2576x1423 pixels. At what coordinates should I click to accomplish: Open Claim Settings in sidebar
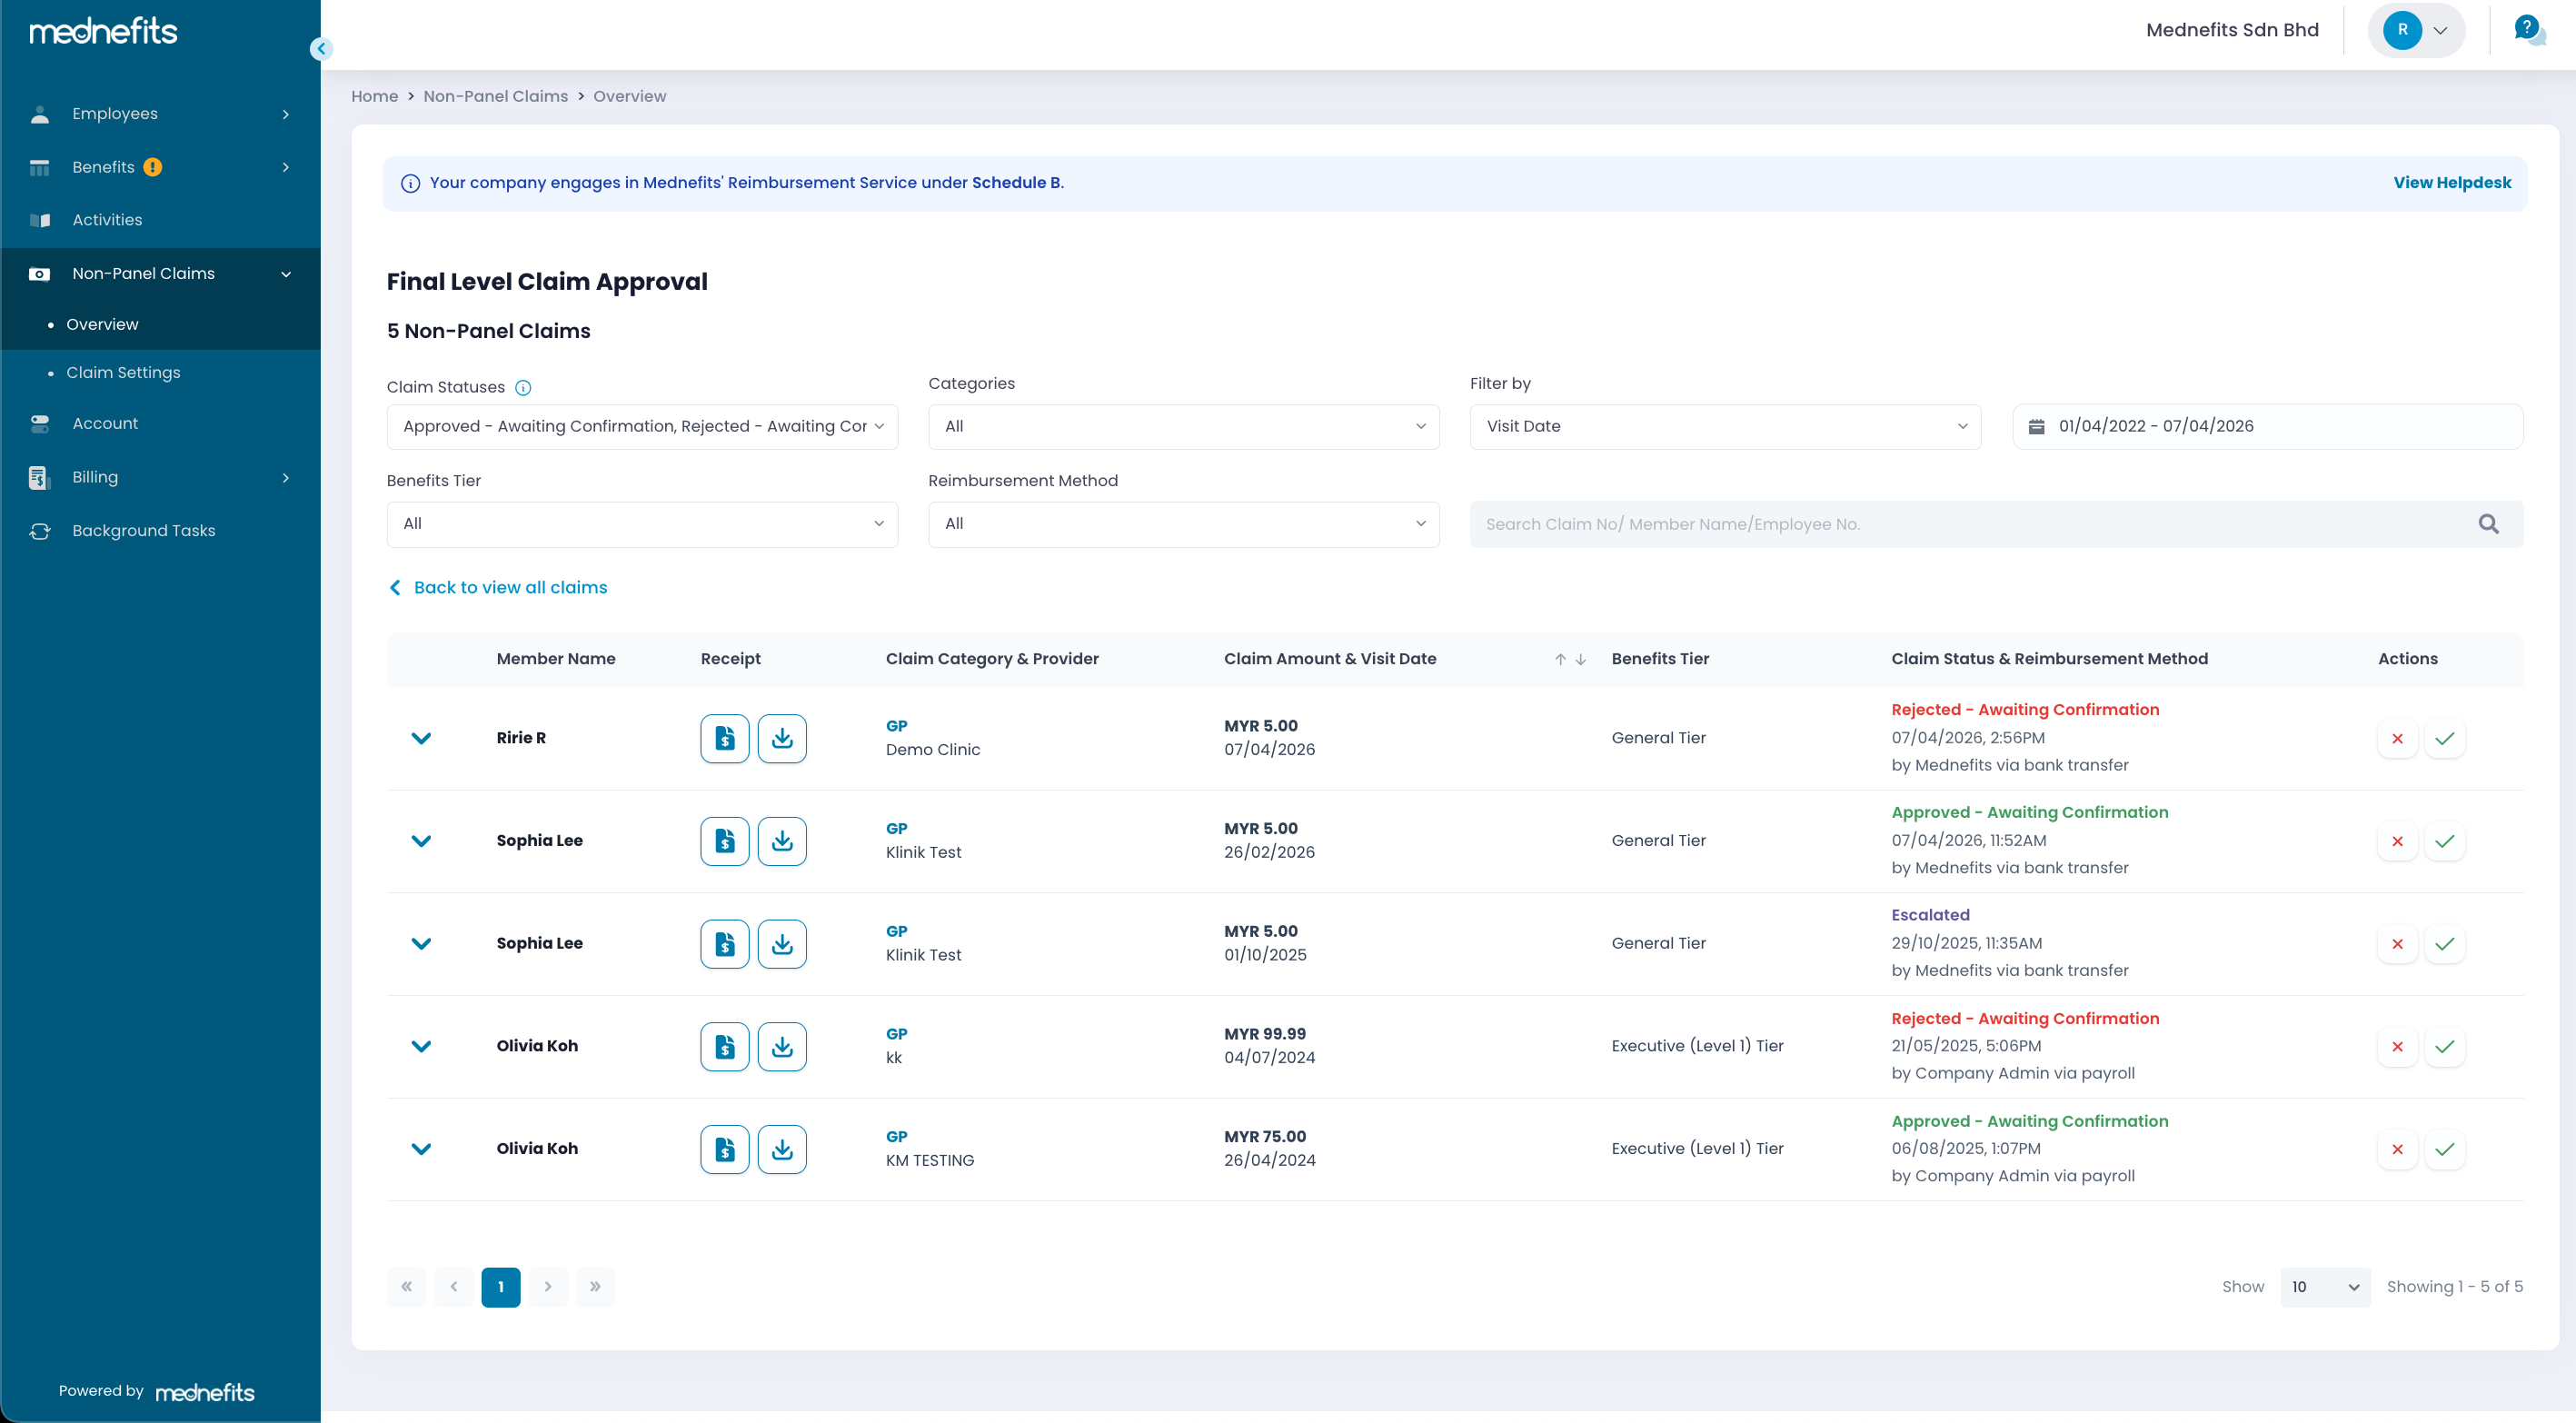pyautogui.click(x=123, y=372)
